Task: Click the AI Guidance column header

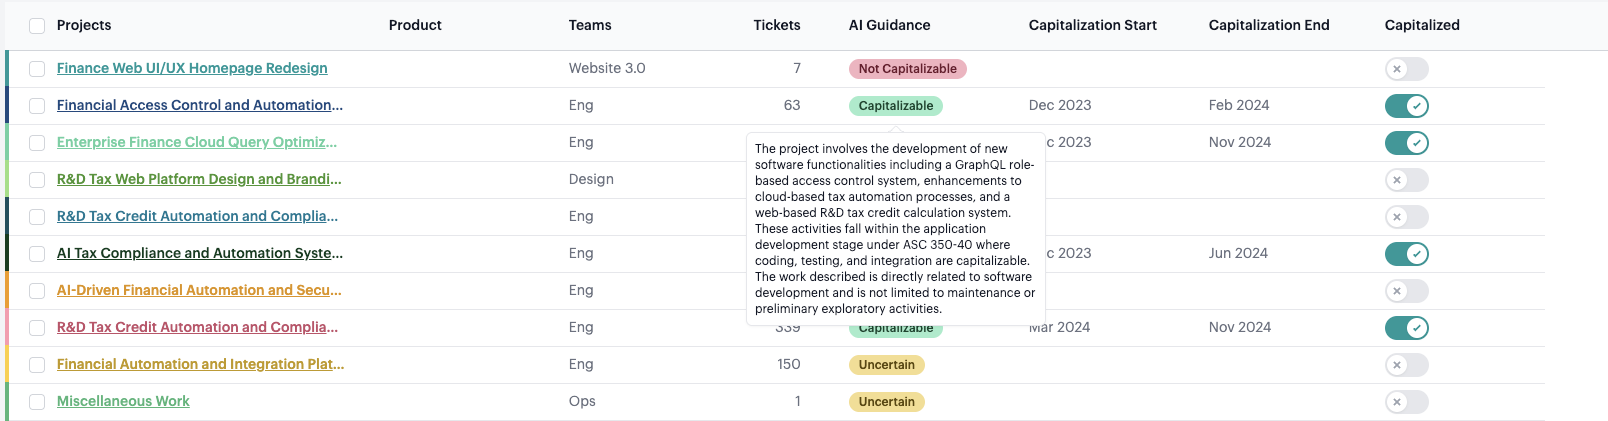Action: point(890,25)
